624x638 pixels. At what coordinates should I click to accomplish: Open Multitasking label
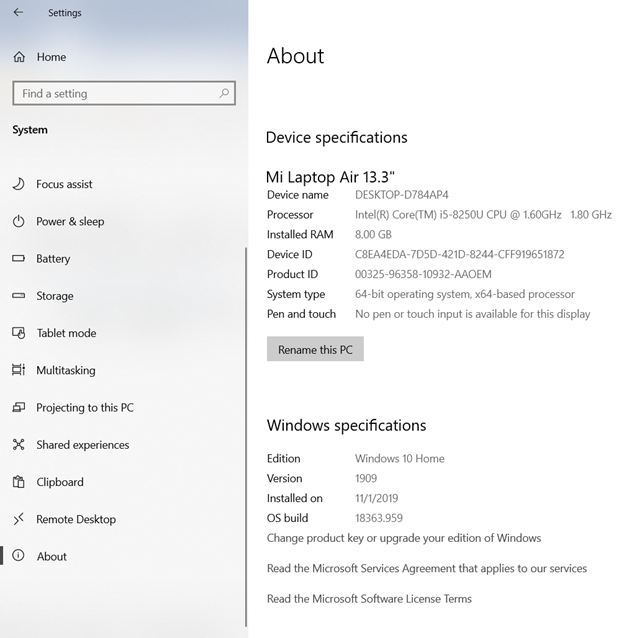(66, 370)
